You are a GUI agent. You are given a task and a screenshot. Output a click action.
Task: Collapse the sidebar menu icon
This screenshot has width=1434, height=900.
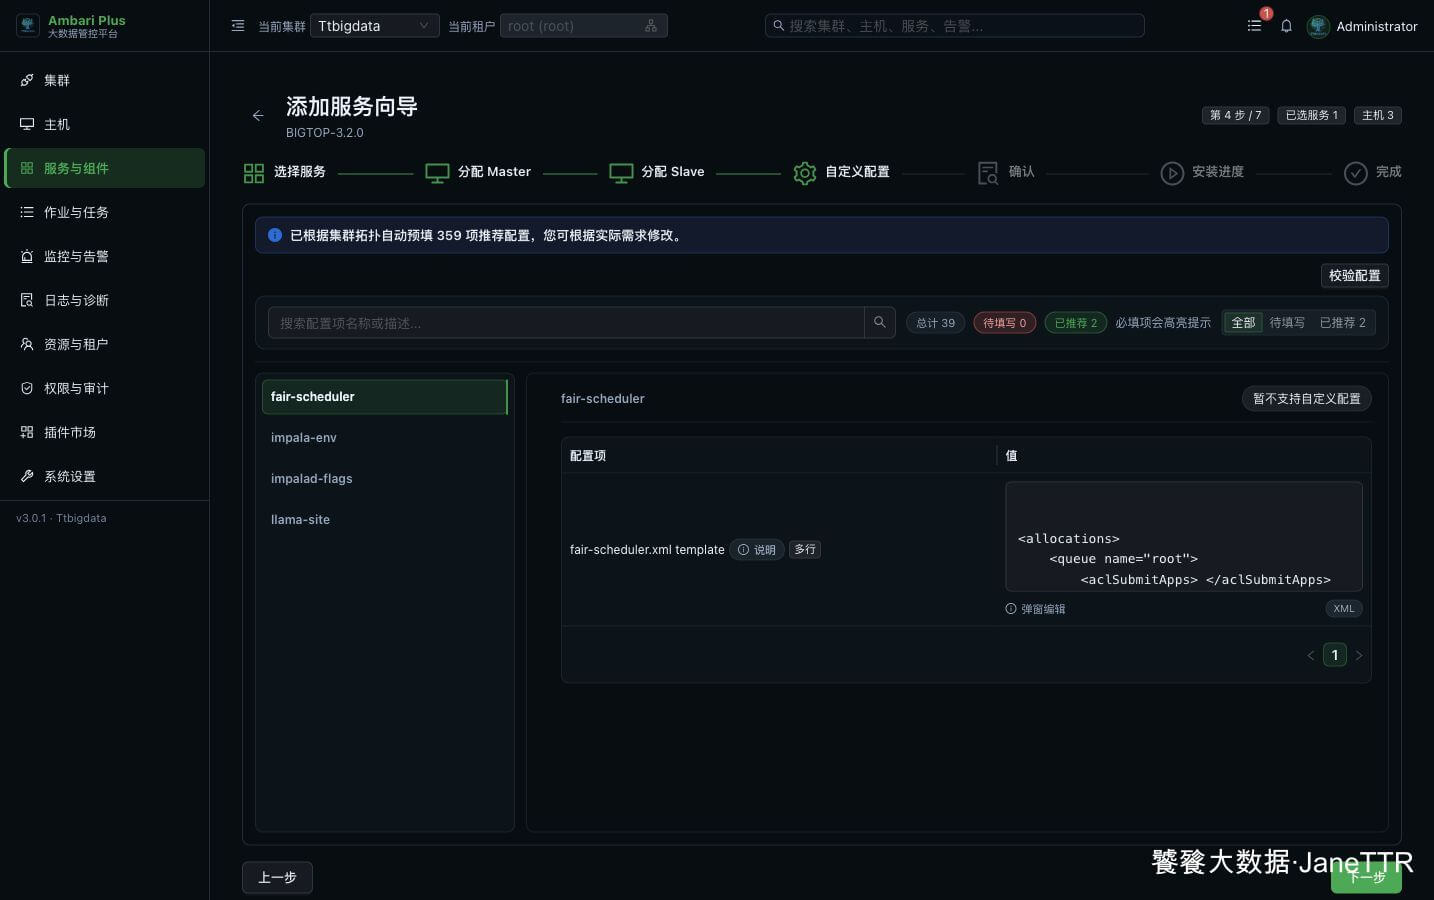coord(238,26)
